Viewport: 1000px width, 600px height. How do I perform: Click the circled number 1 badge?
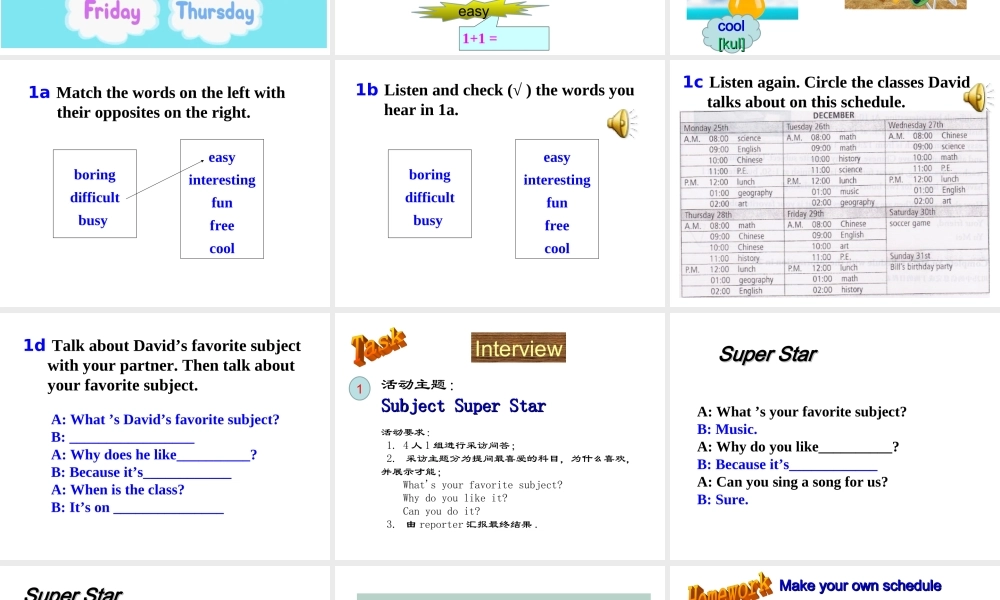[x=360, y=388]
